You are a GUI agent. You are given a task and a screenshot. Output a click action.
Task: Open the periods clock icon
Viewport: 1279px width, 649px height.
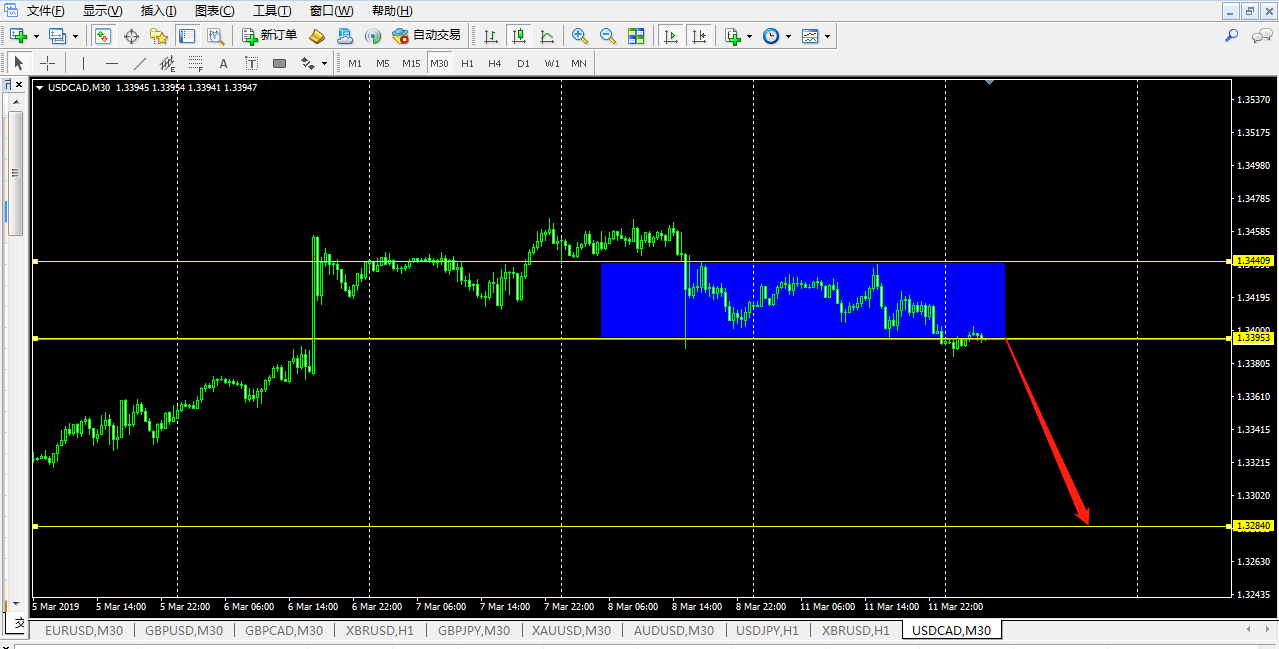(771, 36)
